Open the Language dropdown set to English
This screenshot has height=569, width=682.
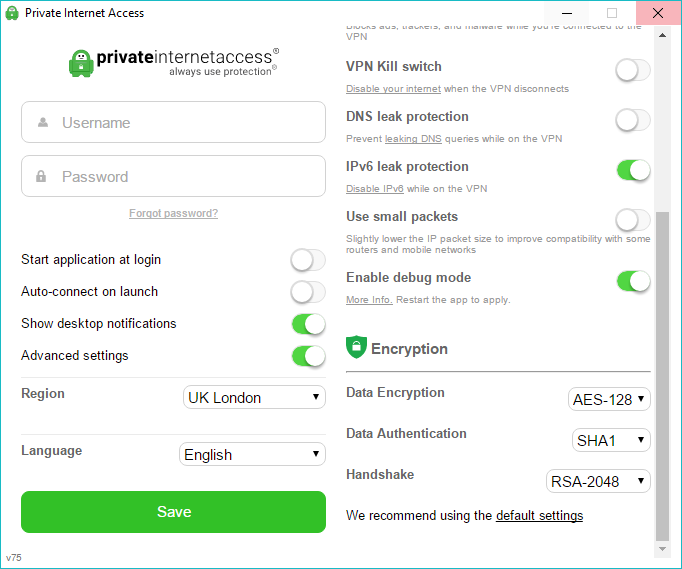[252, 454]
